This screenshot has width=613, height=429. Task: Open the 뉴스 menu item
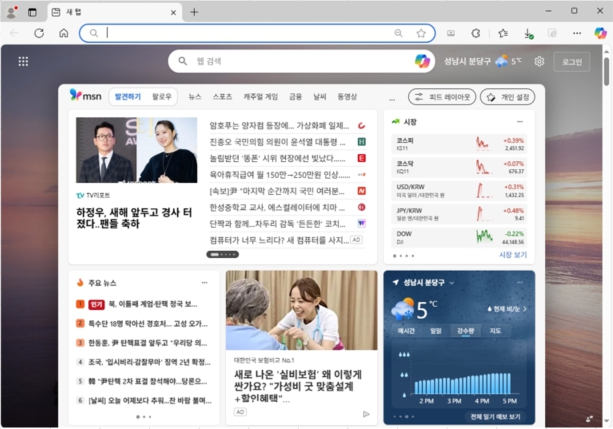tap(195, 97)
